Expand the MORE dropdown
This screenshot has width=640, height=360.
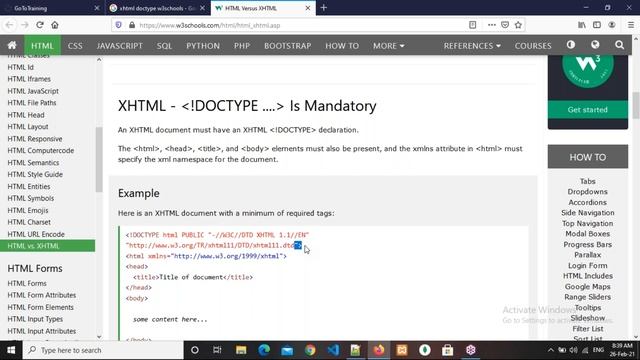click(x=389, y=46)
